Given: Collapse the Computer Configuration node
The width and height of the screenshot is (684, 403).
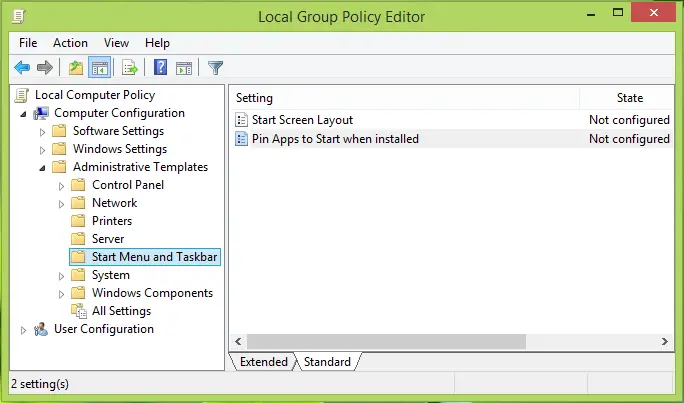Looking at the screenshot, I should tap(23, 114).
